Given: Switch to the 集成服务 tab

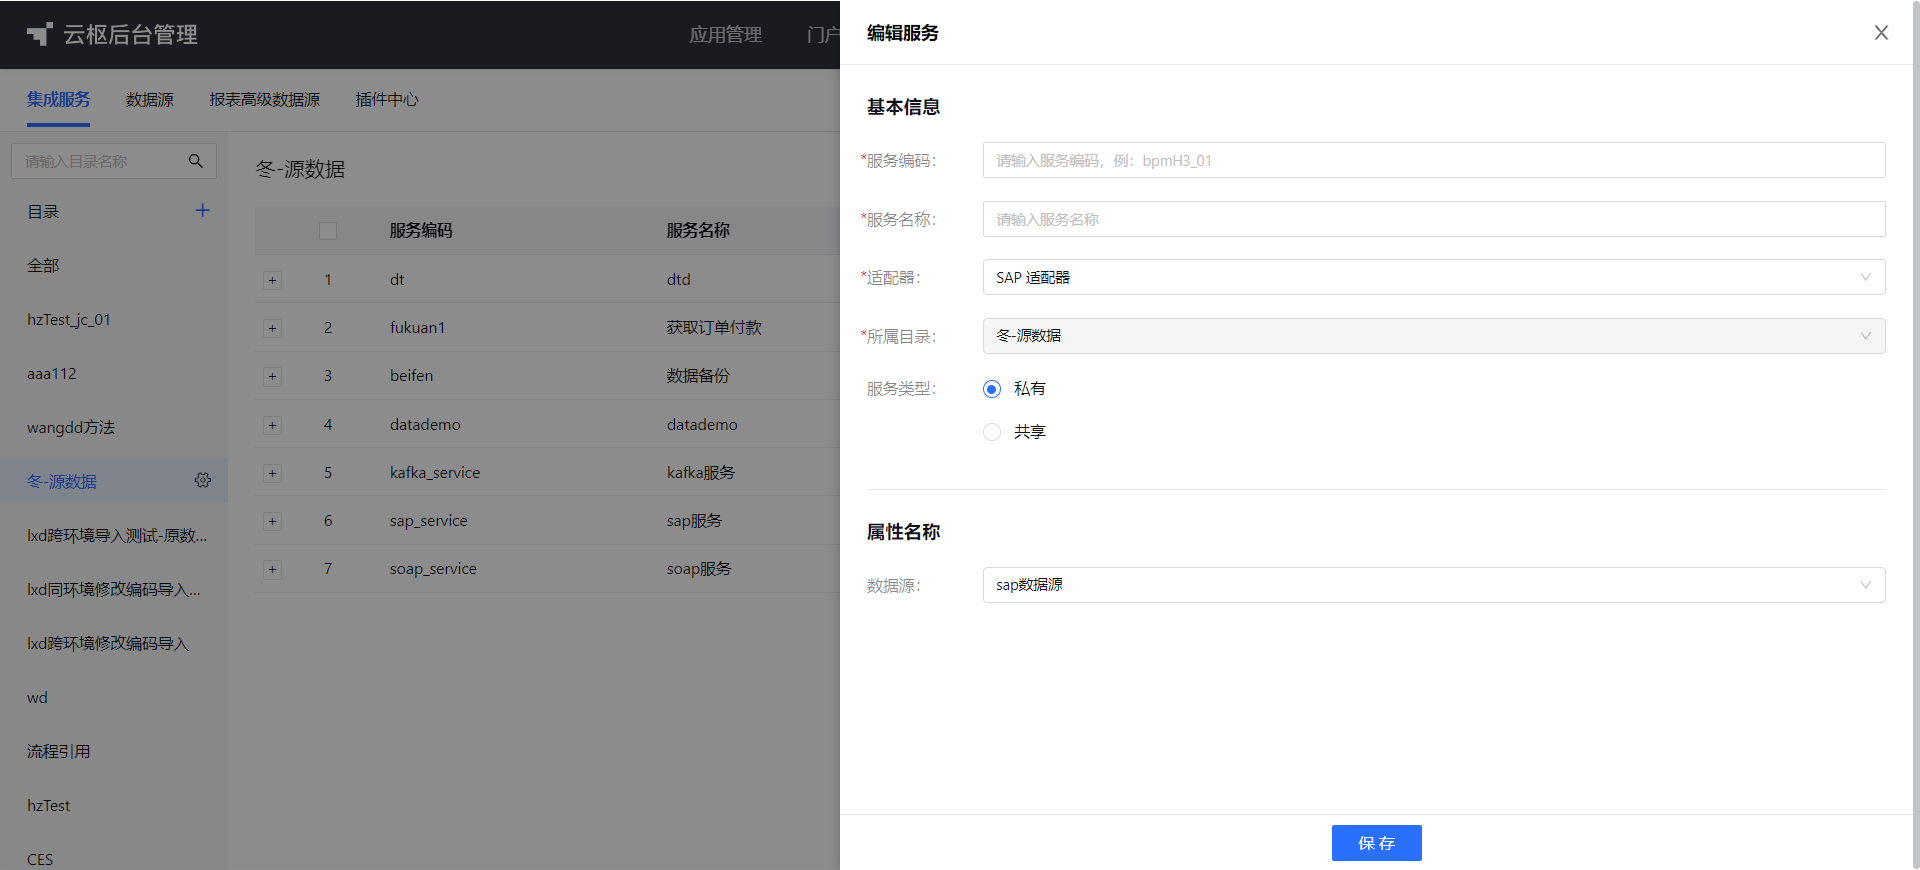Looking at the screenshot, I should pos(58,99).
